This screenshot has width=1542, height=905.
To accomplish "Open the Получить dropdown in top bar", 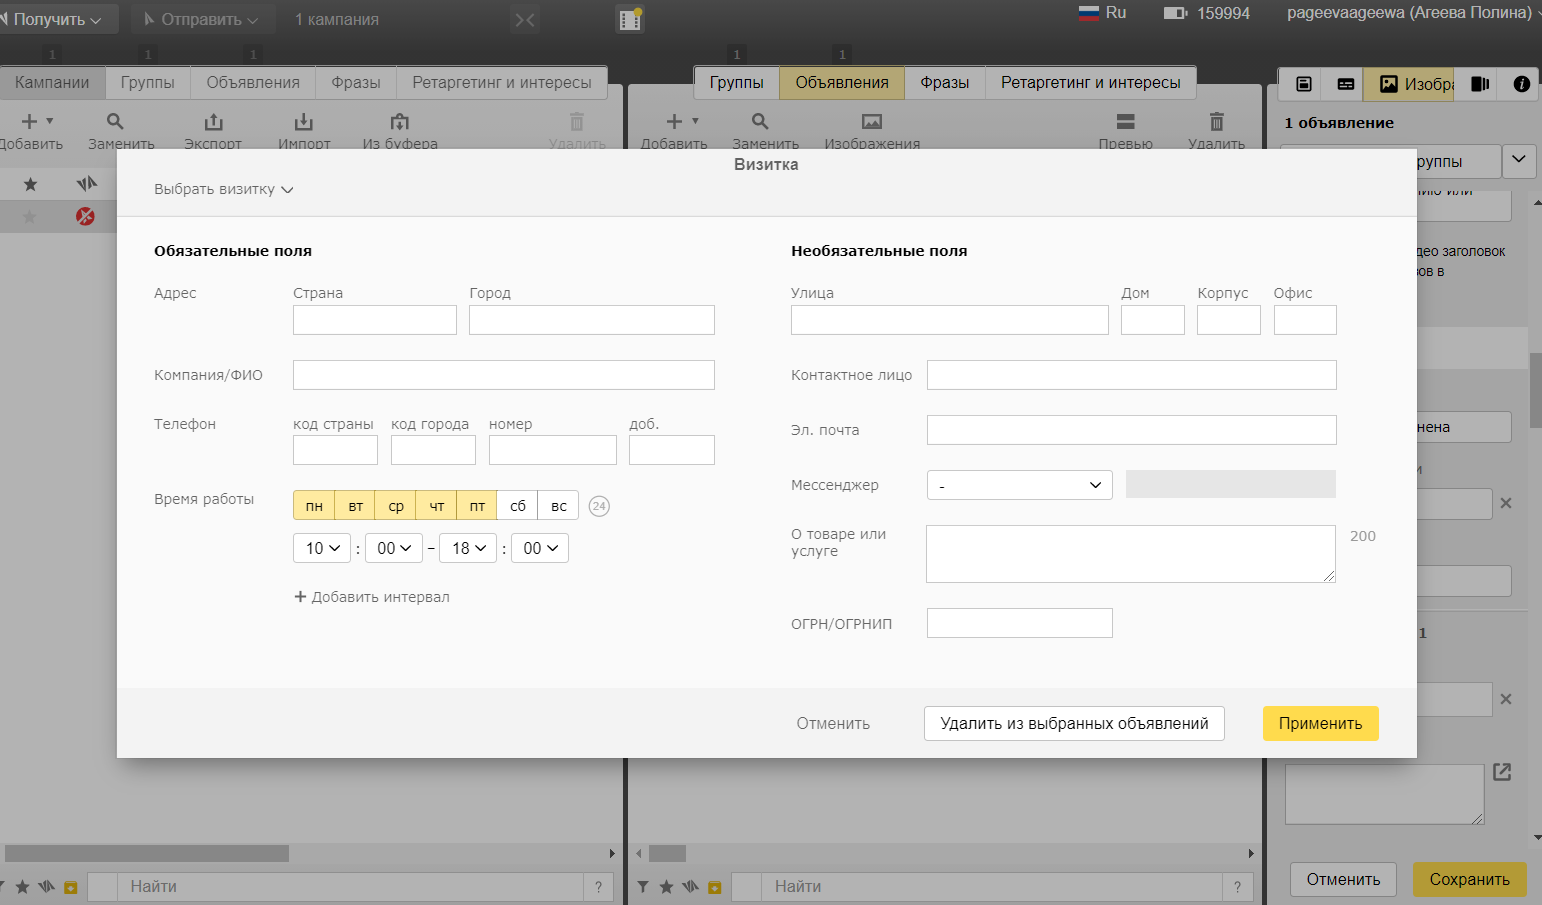I will [x=57, y=19].
